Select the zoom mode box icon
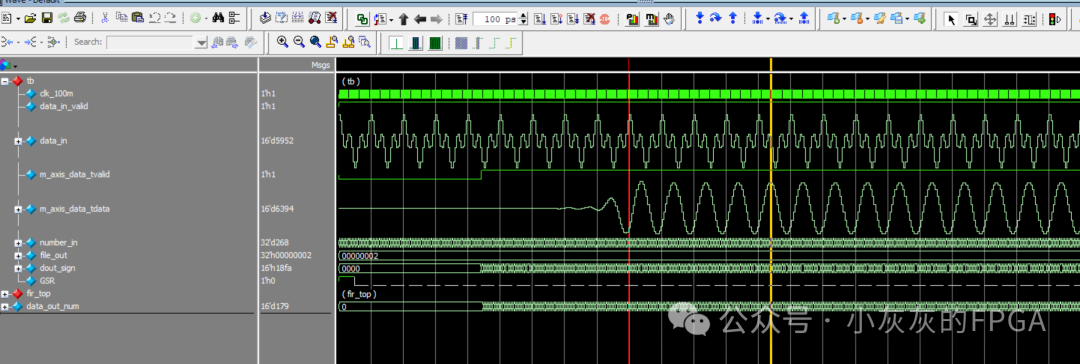 point(970,19)
